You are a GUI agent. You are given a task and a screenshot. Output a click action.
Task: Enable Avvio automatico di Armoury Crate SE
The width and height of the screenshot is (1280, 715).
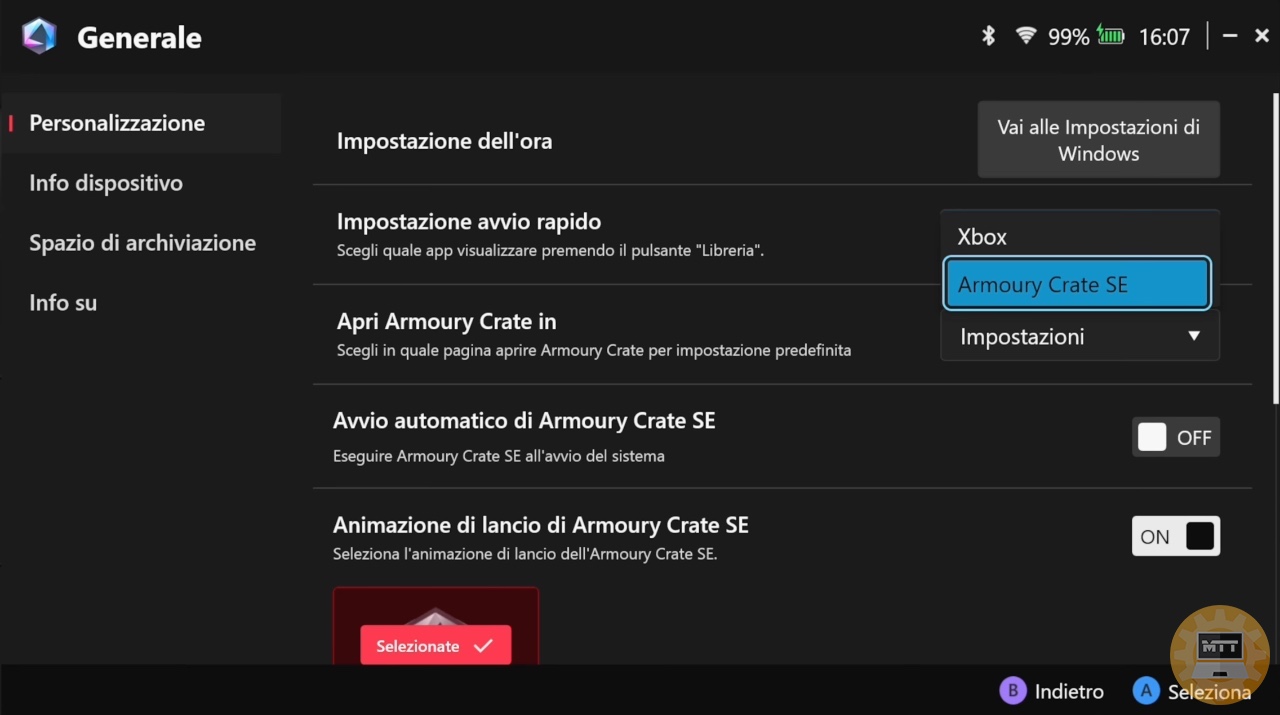[1175, 437]
